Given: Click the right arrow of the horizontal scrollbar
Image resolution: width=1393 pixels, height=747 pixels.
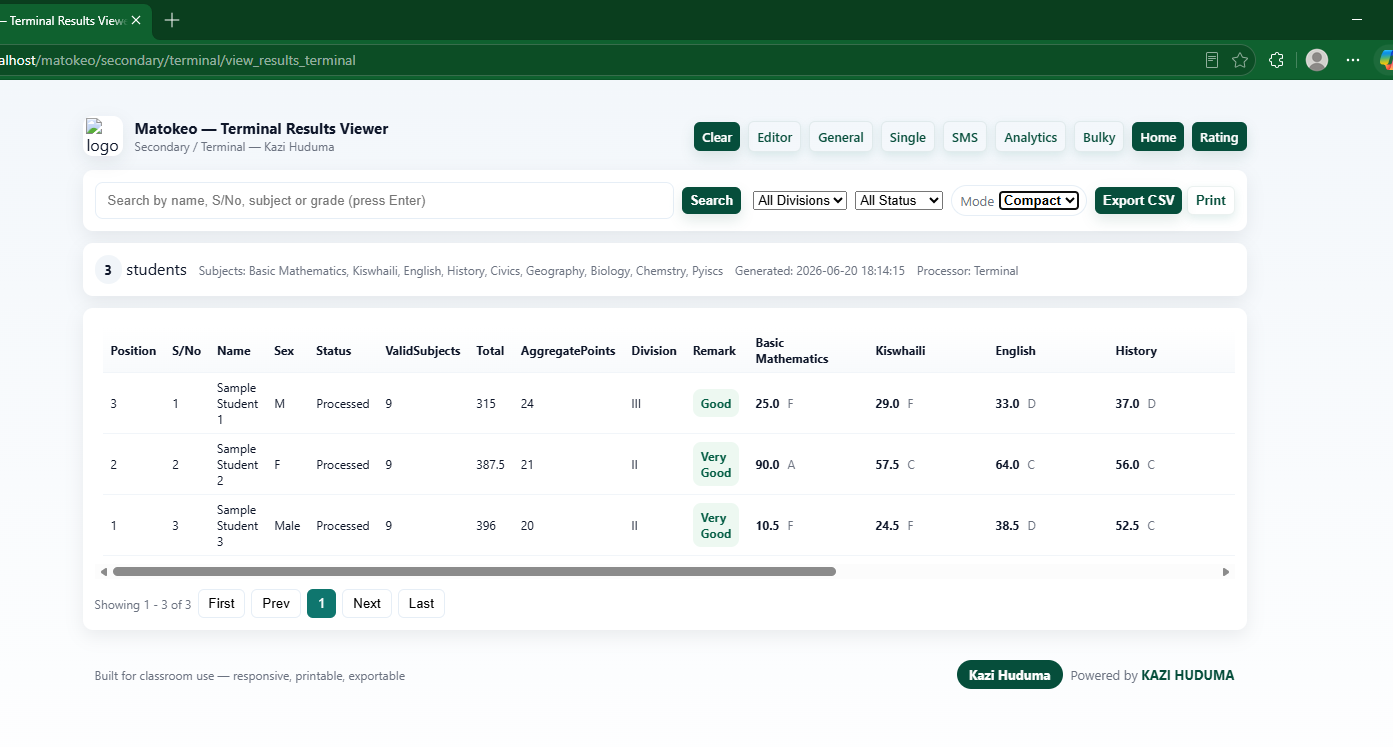Looking at the screenshot, I should pyautogui.click(x=1226, y=572).
